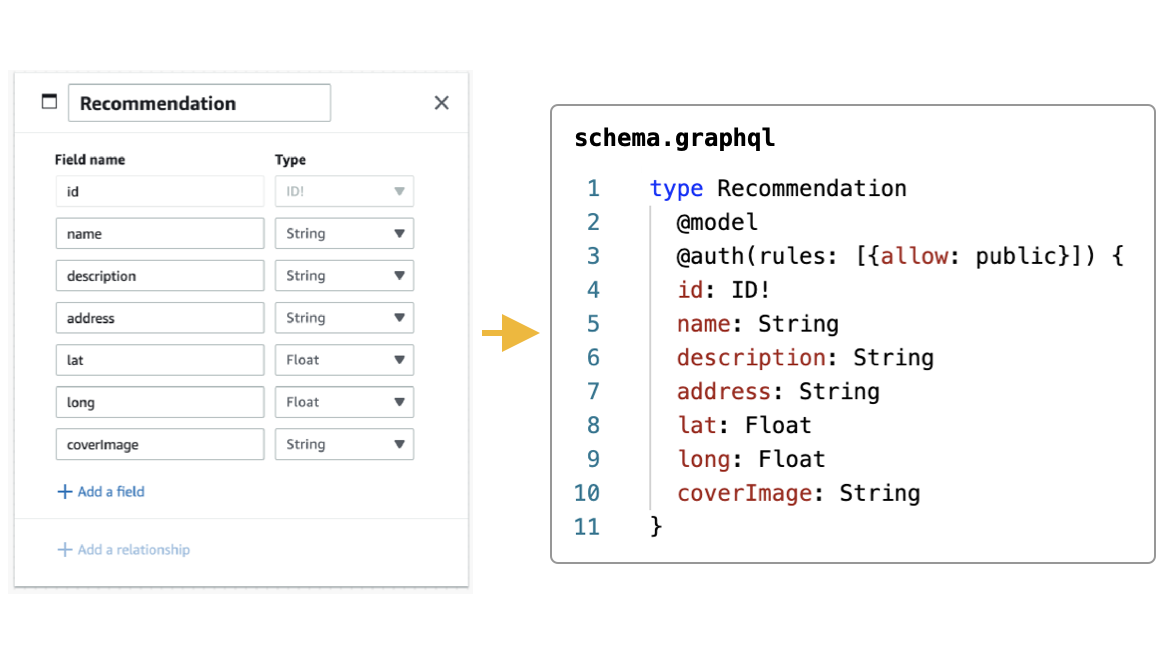This screenshot has height=666, width=1170.
Task: Click the coverImage field name input
Action: 160,444
